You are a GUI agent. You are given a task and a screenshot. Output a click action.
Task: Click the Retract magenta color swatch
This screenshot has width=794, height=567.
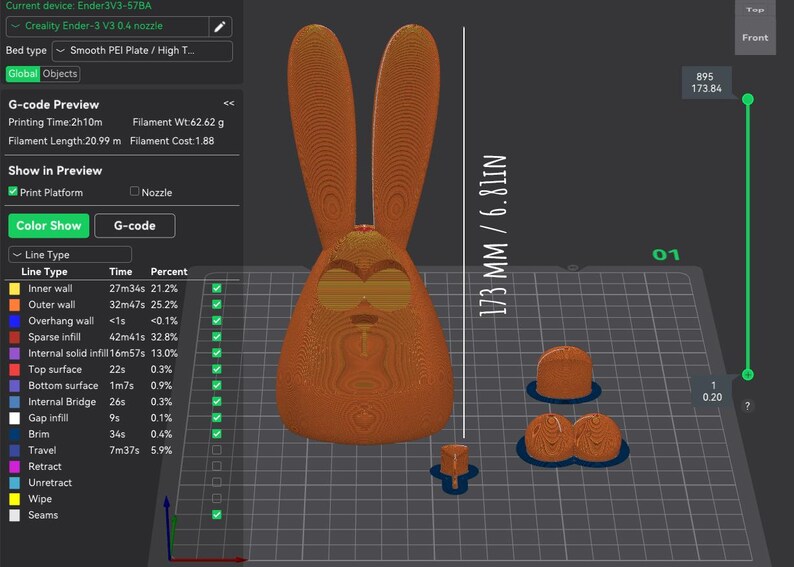tap(15, 467)
